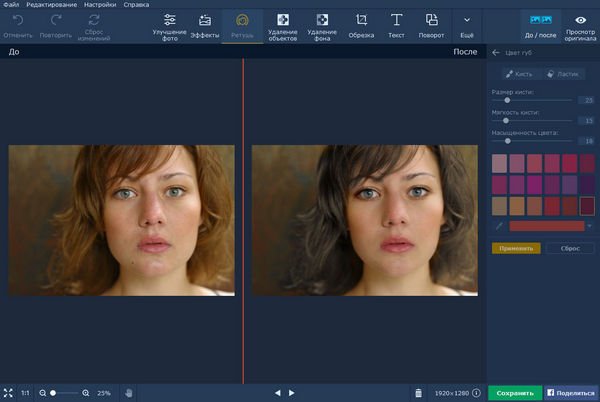Image resolution: width=600 pixels, height=402 pixels.
Task: Go back from Цвет губ panel
Action: (496, 53)
